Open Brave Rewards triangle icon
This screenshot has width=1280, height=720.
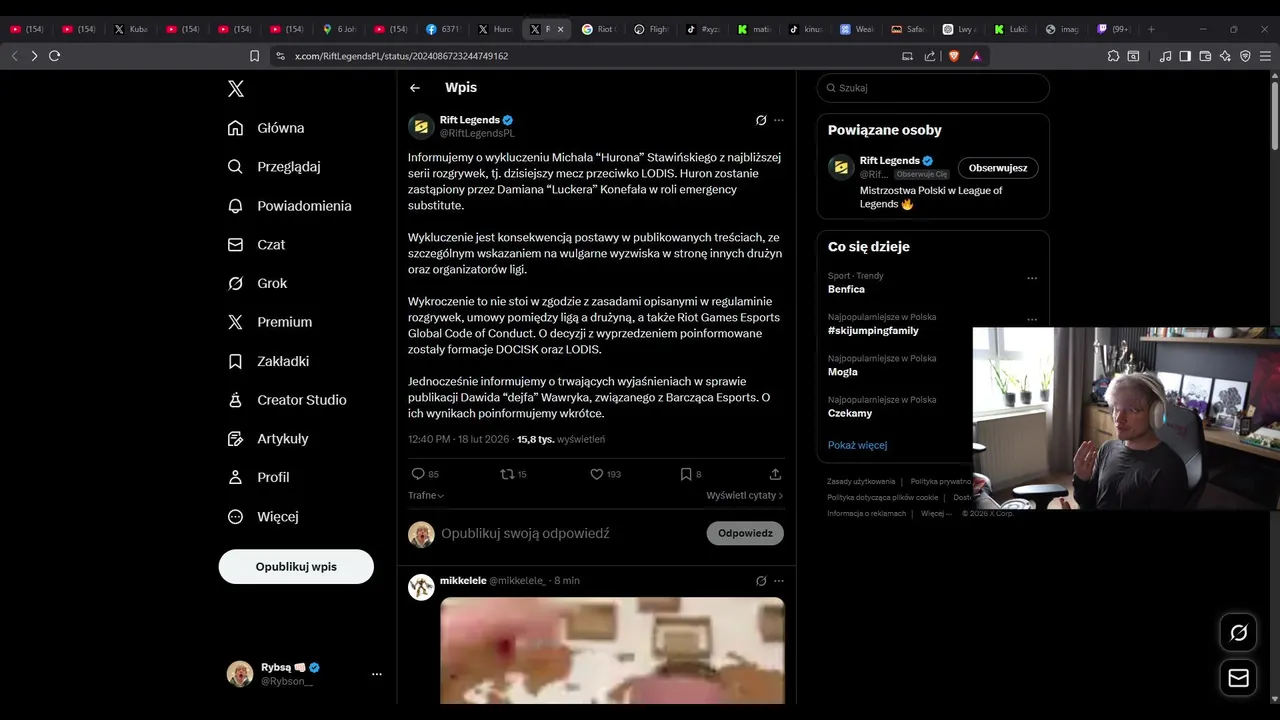(976, 56)
